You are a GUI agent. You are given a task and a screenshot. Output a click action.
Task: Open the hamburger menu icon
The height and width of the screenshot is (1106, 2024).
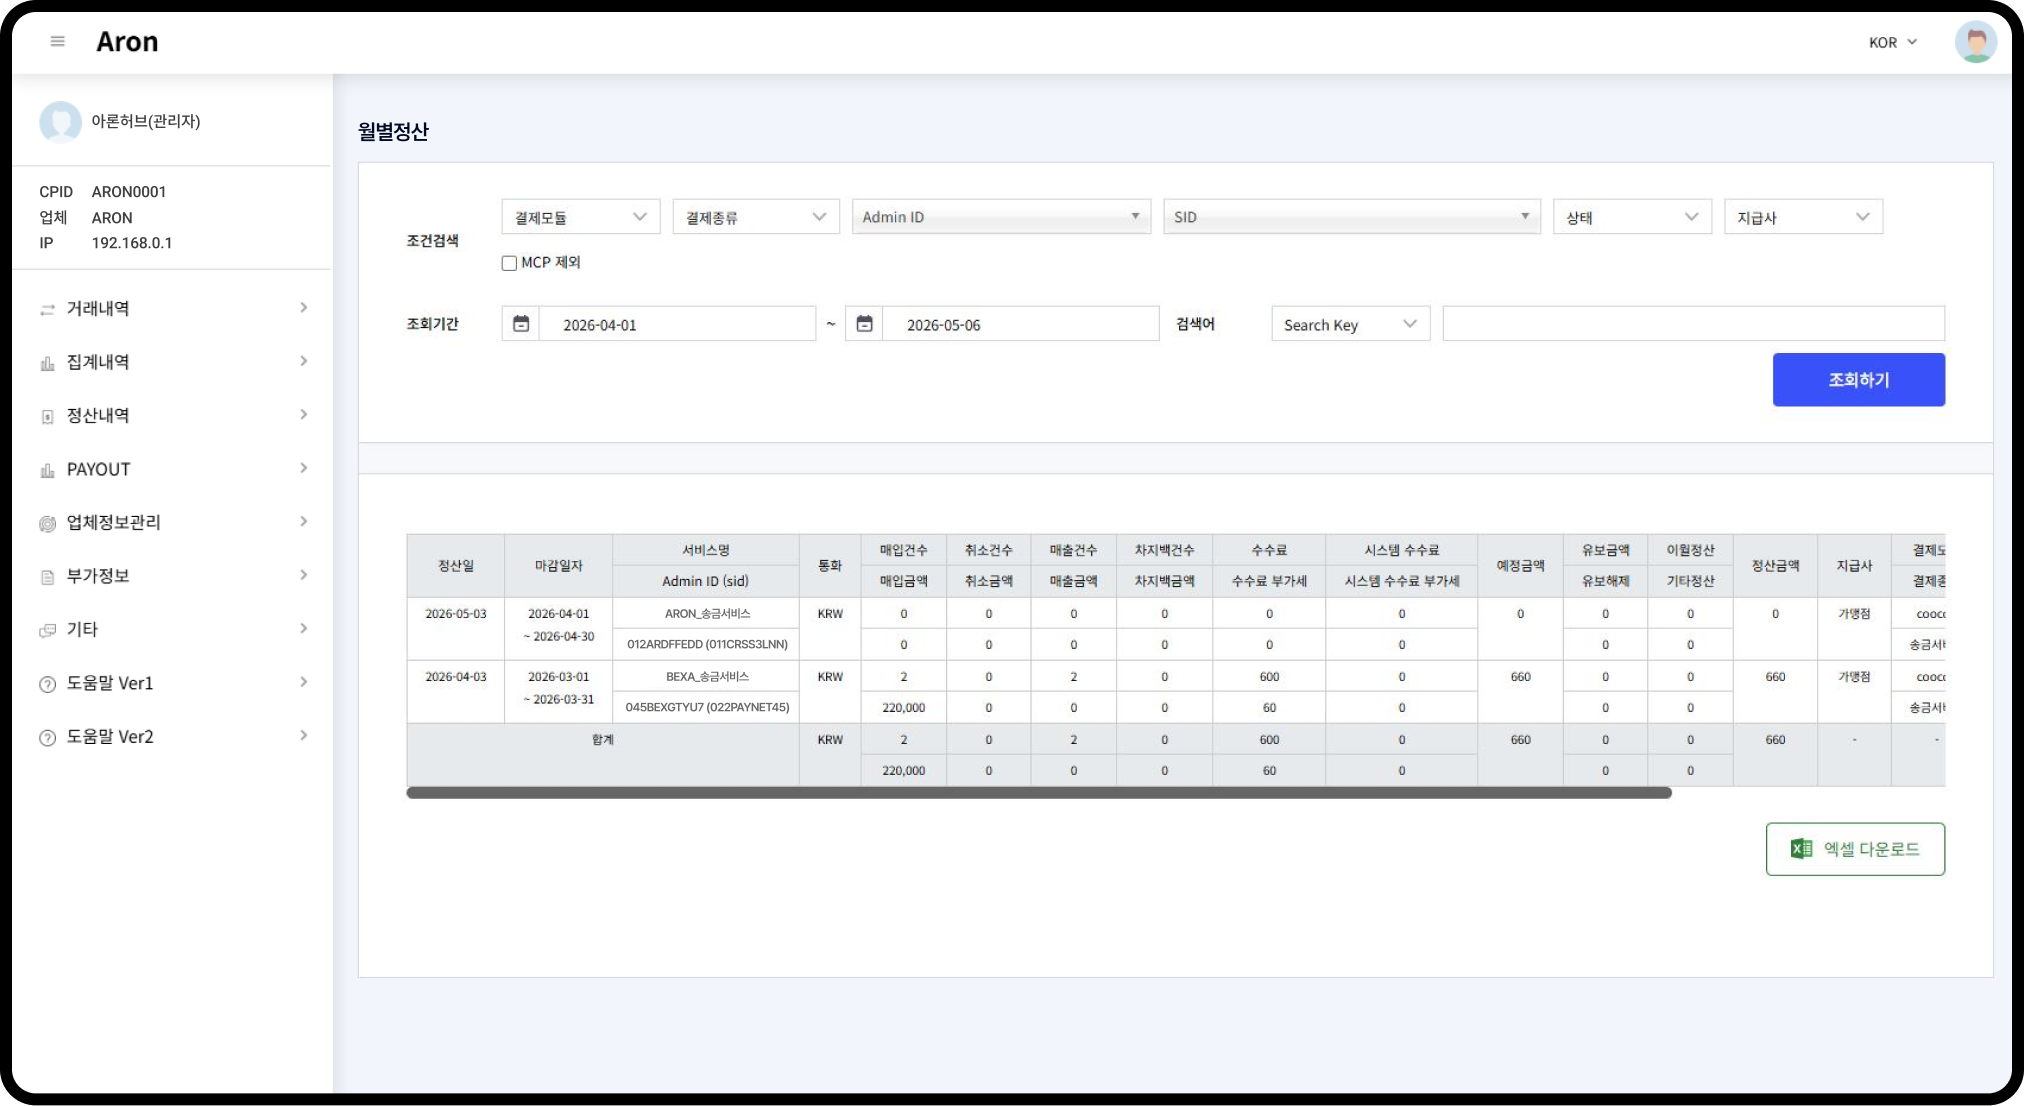(x=58, y=42)
